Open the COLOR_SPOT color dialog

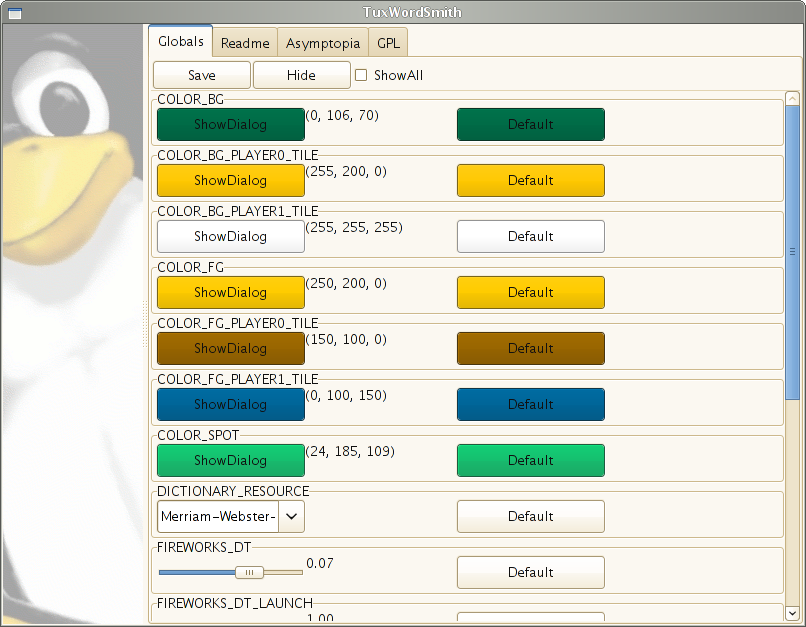(x=230, y=460)
